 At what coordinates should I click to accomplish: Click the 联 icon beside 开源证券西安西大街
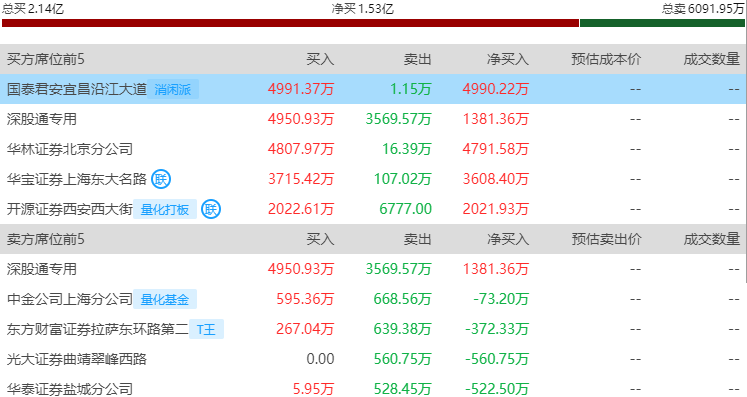click(211, 209)
